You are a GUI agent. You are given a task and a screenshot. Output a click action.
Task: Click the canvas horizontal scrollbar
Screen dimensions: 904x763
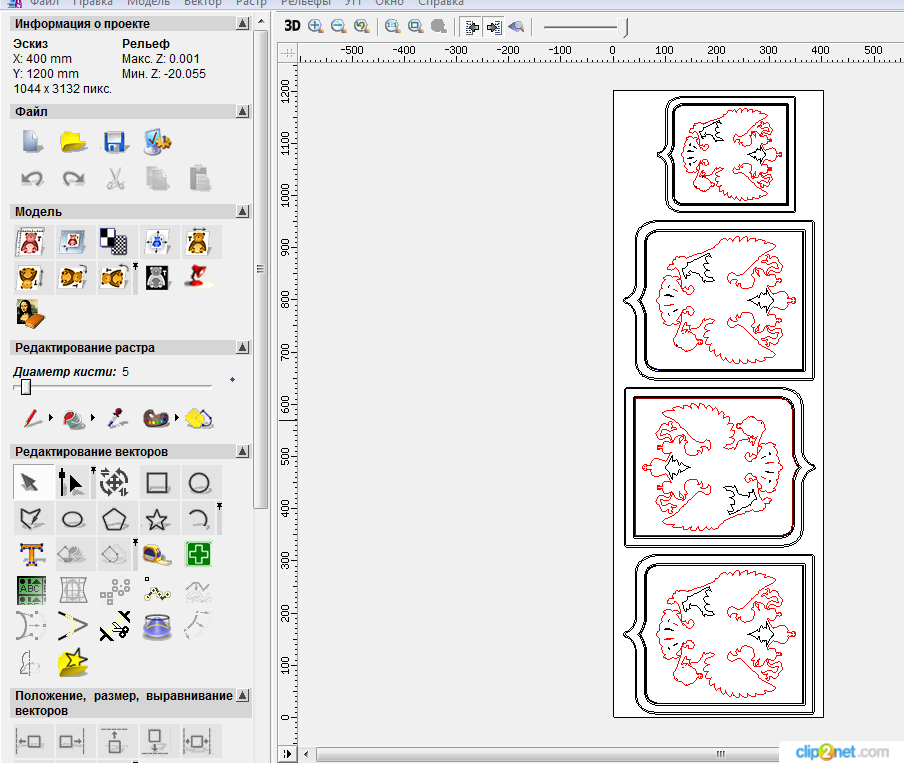pyautogui.click(x=548, y=754)
